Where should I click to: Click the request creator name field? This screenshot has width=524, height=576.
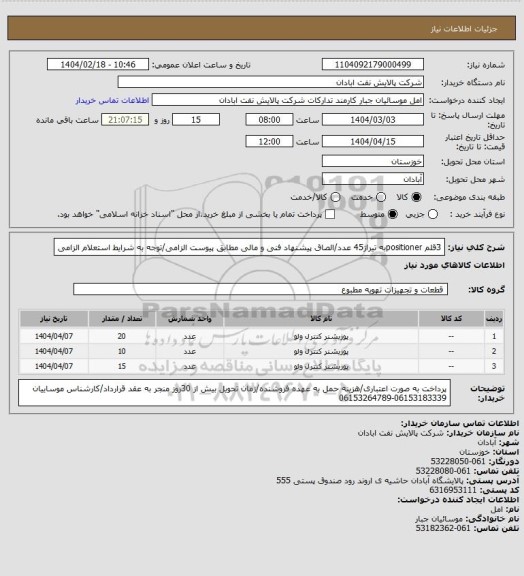click(x=288, y=100)
